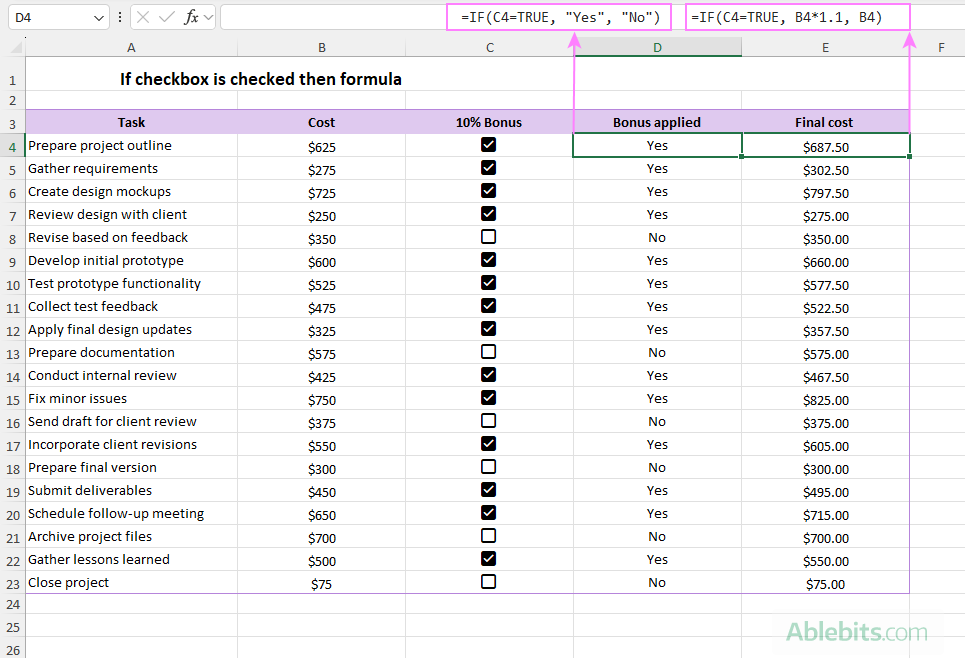Screen dimensions: 965x658
Task: Select column E header
Action: coord(823,46)
